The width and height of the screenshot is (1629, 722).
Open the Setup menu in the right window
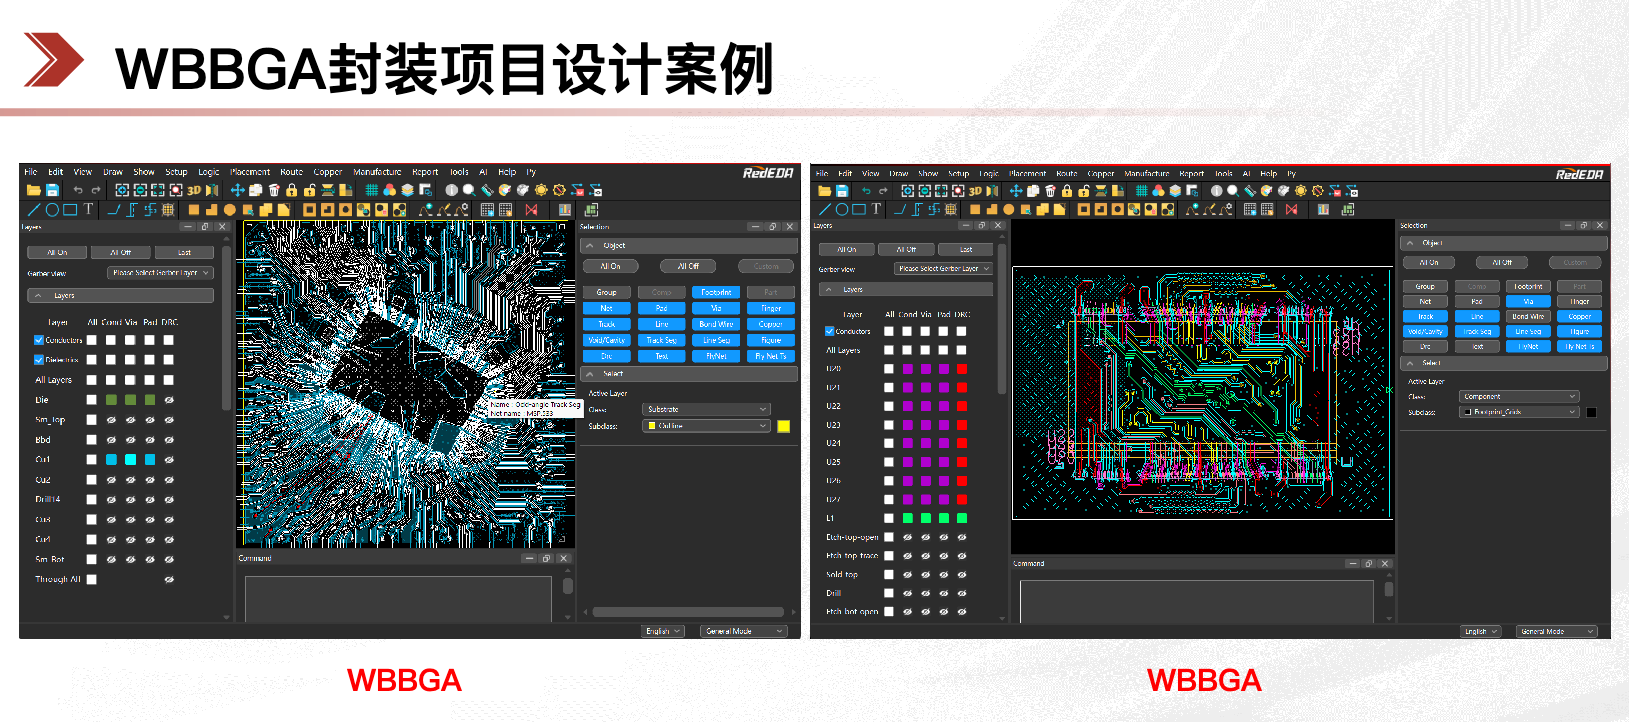[x=958, y=173]
